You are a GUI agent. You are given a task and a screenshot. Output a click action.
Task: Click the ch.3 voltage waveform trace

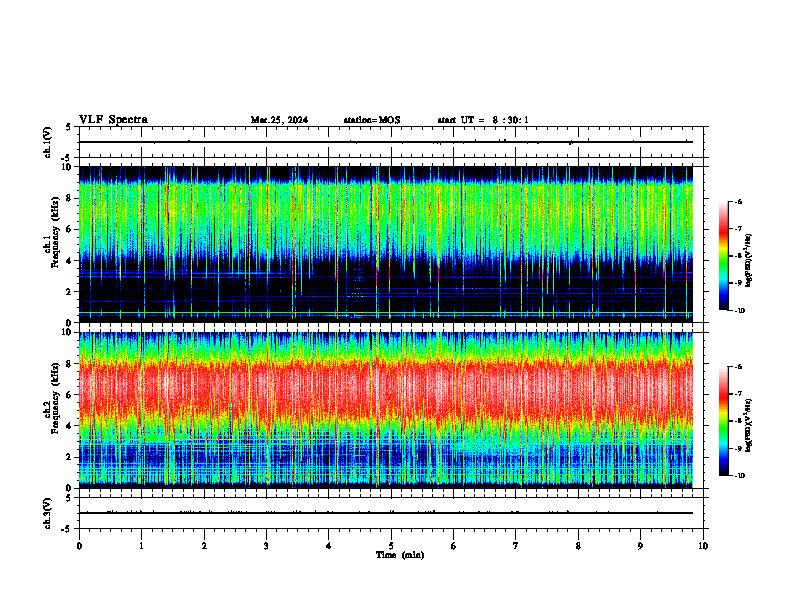click(x=386, y=513)
